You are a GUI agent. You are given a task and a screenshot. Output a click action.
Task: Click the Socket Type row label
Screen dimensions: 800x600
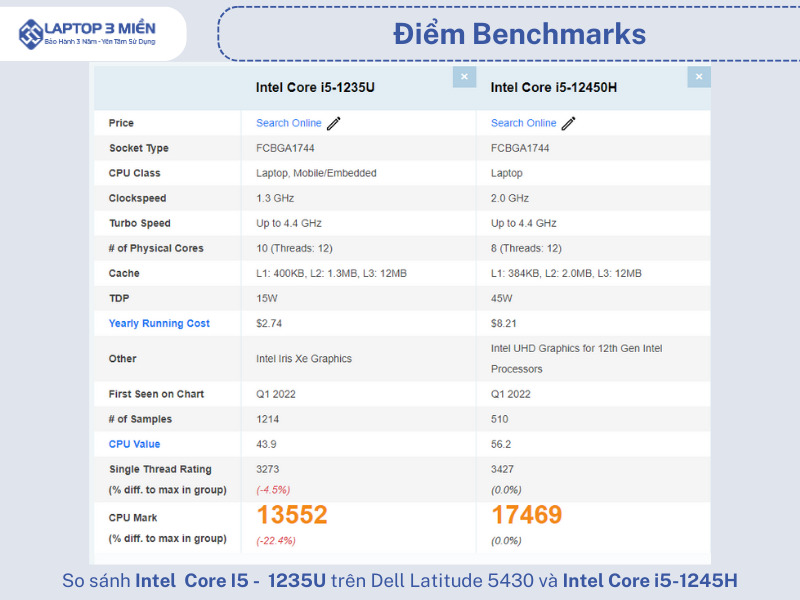139,148
